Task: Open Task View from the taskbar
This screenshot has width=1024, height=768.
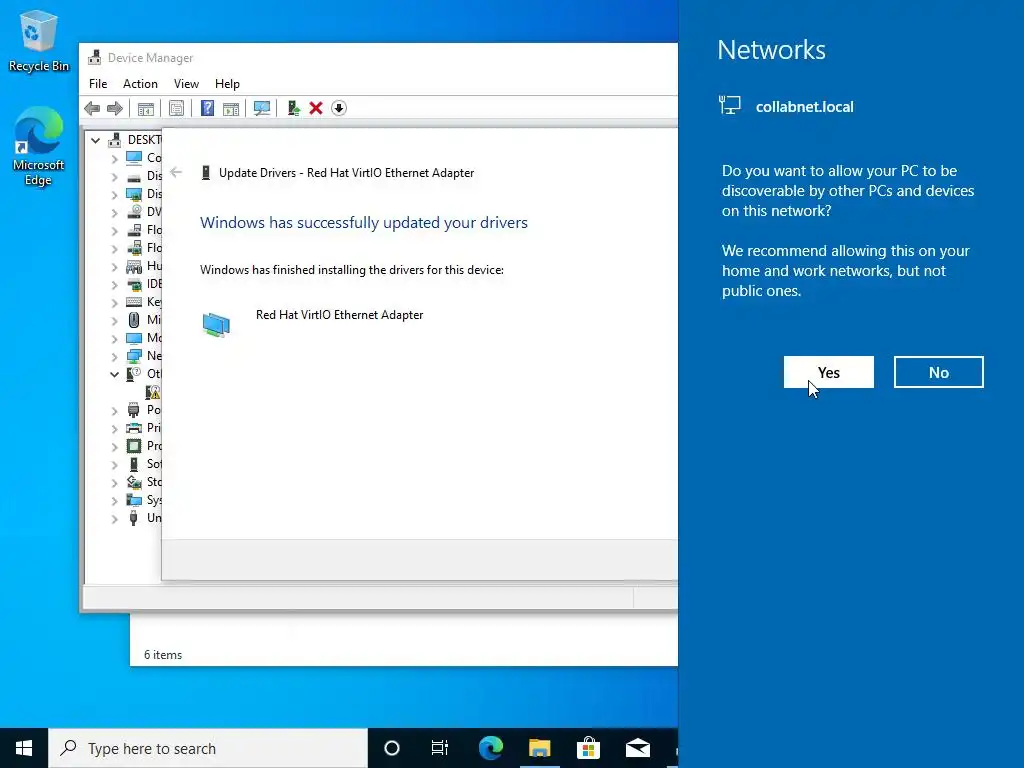Action: tap(440, 748)
